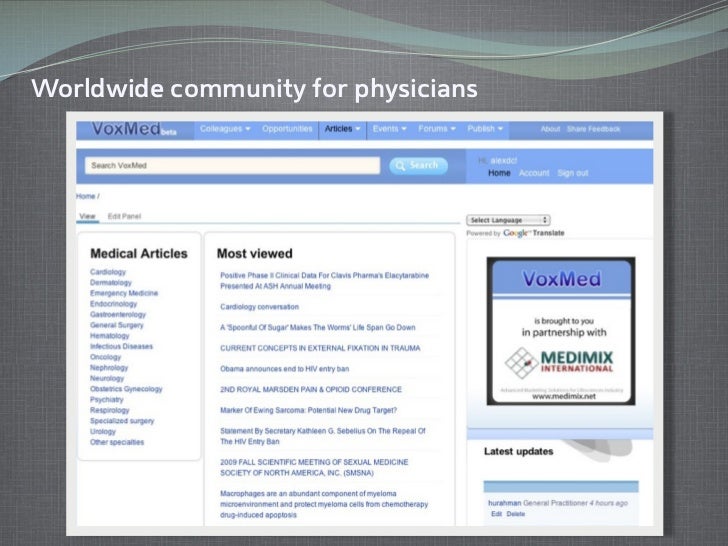Click Edit under hurahman update
728x546 pixels.
click(496, 514)
